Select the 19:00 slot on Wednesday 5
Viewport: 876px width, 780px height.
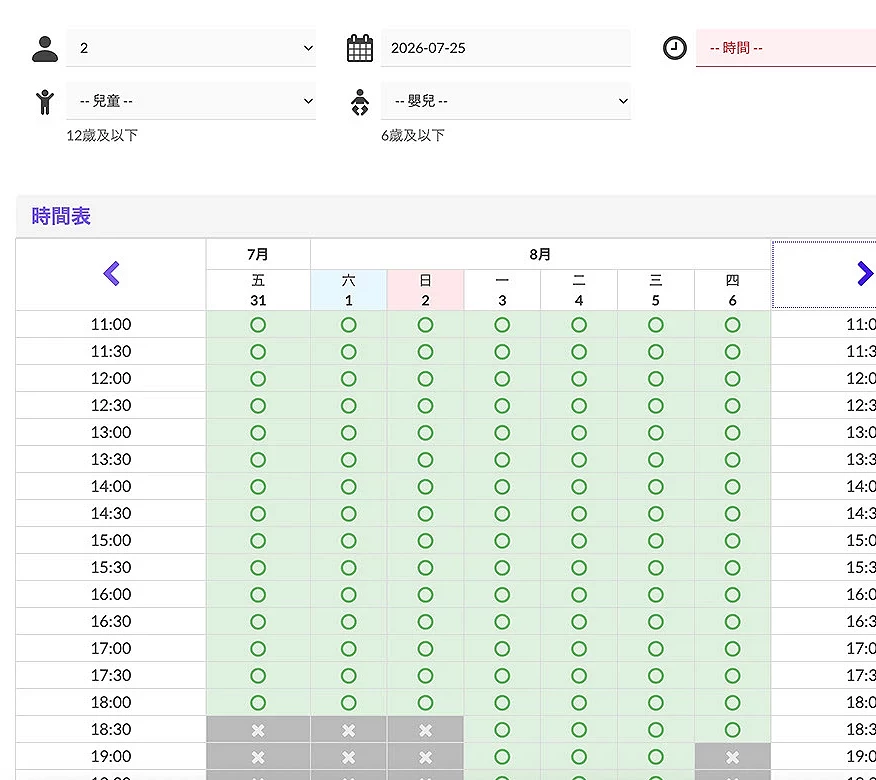pyautogui.click(x=656, y=757)
